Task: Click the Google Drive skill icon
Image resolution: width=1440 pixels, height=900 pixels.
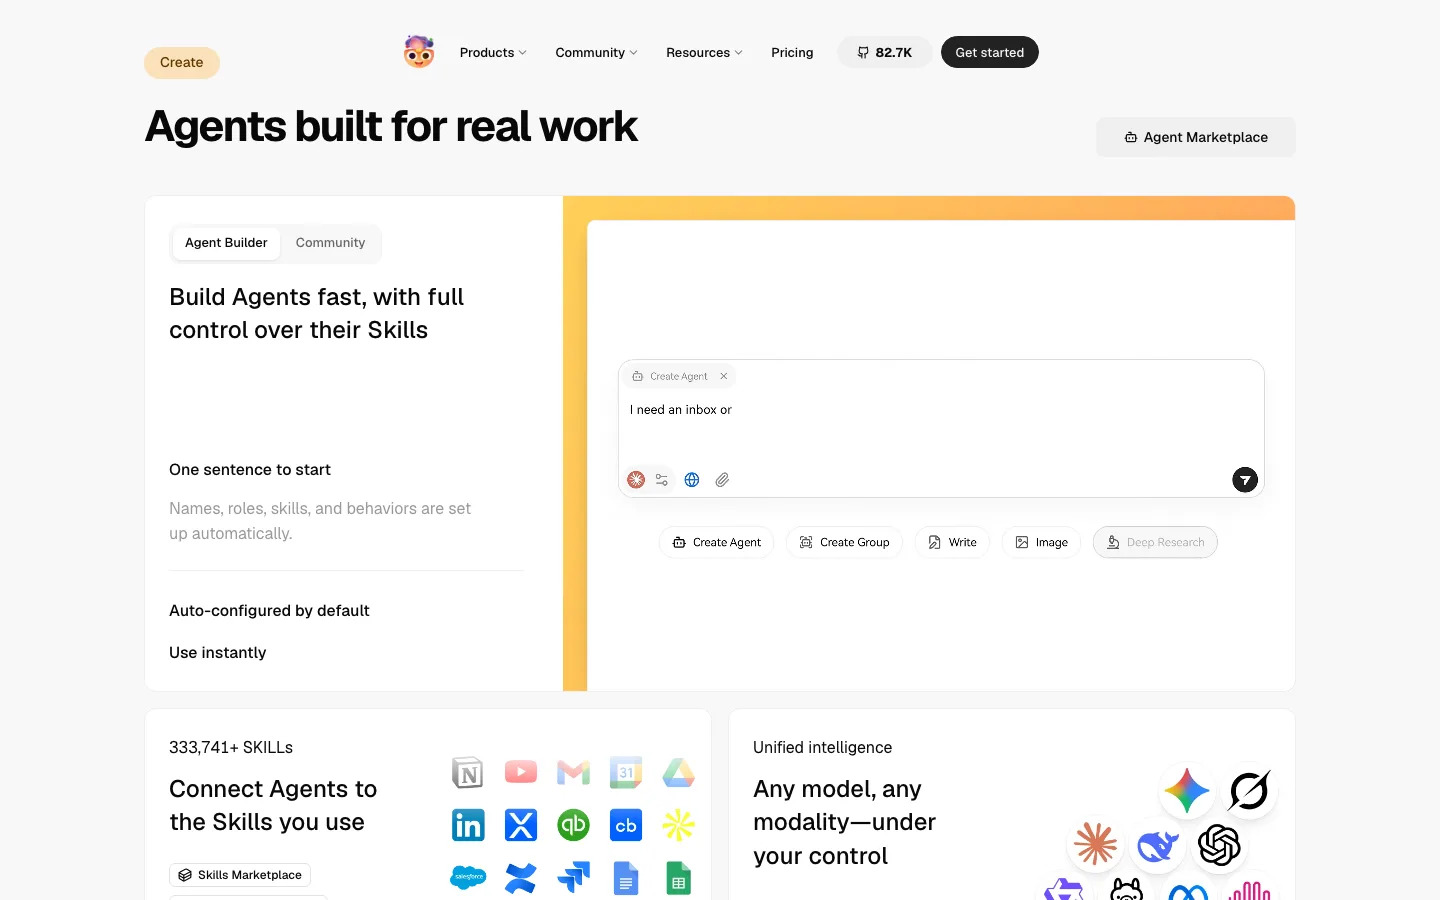Action: pos(678,772)
